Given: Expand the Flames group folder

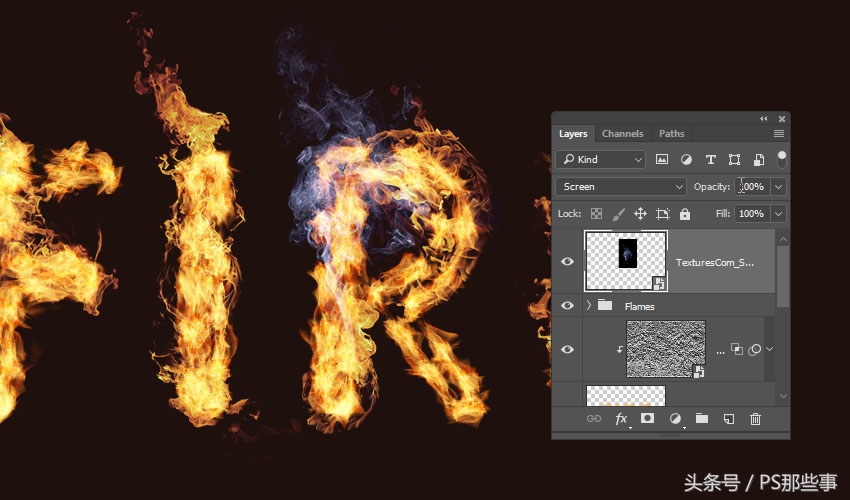Looking at the screenshot, I should coord(589,305).
